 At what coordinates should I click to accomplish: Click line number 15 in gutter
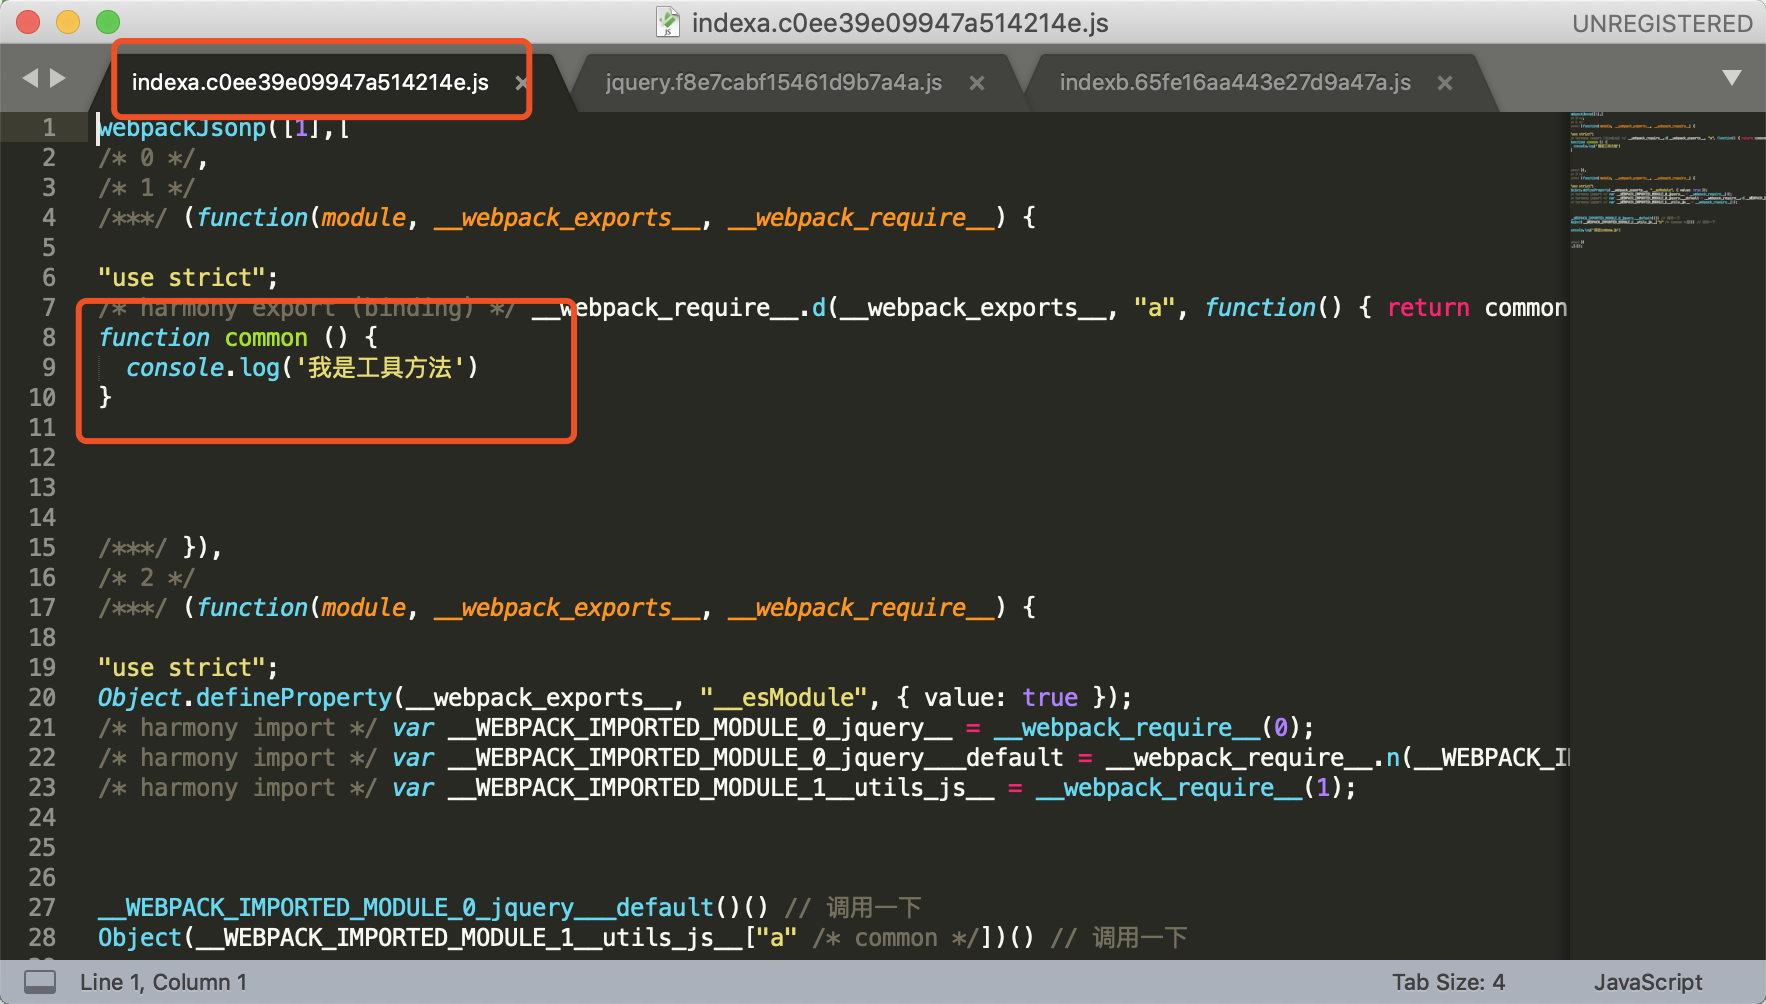[42, 548]
